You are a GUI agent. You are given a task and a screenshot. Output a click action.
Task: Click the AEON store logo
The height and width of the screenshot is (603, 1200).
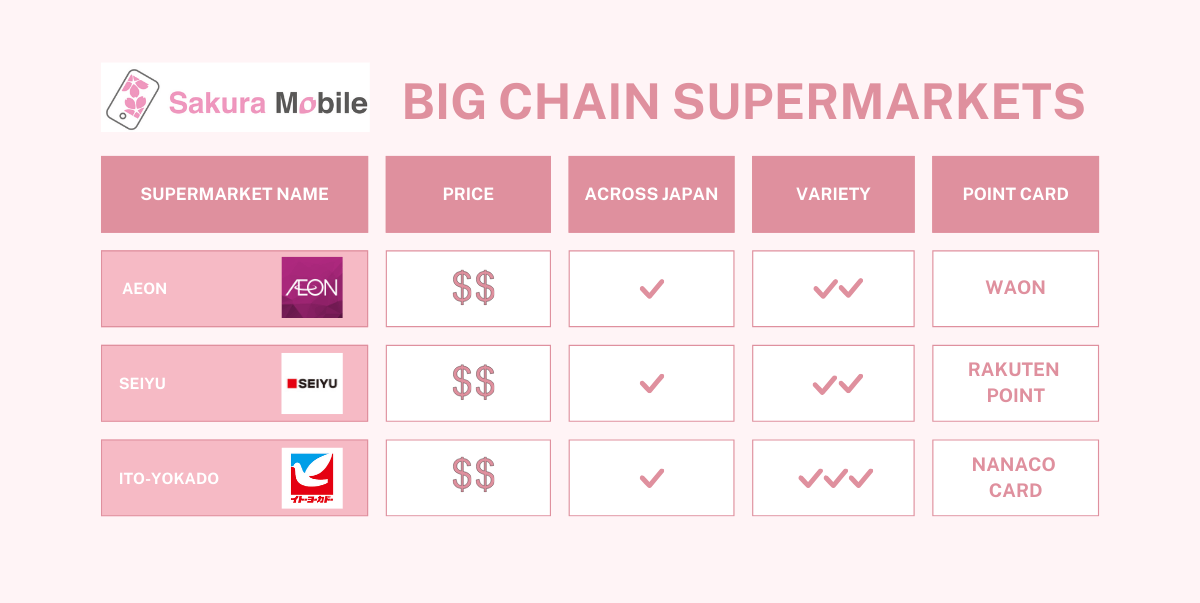click(312, 288)
